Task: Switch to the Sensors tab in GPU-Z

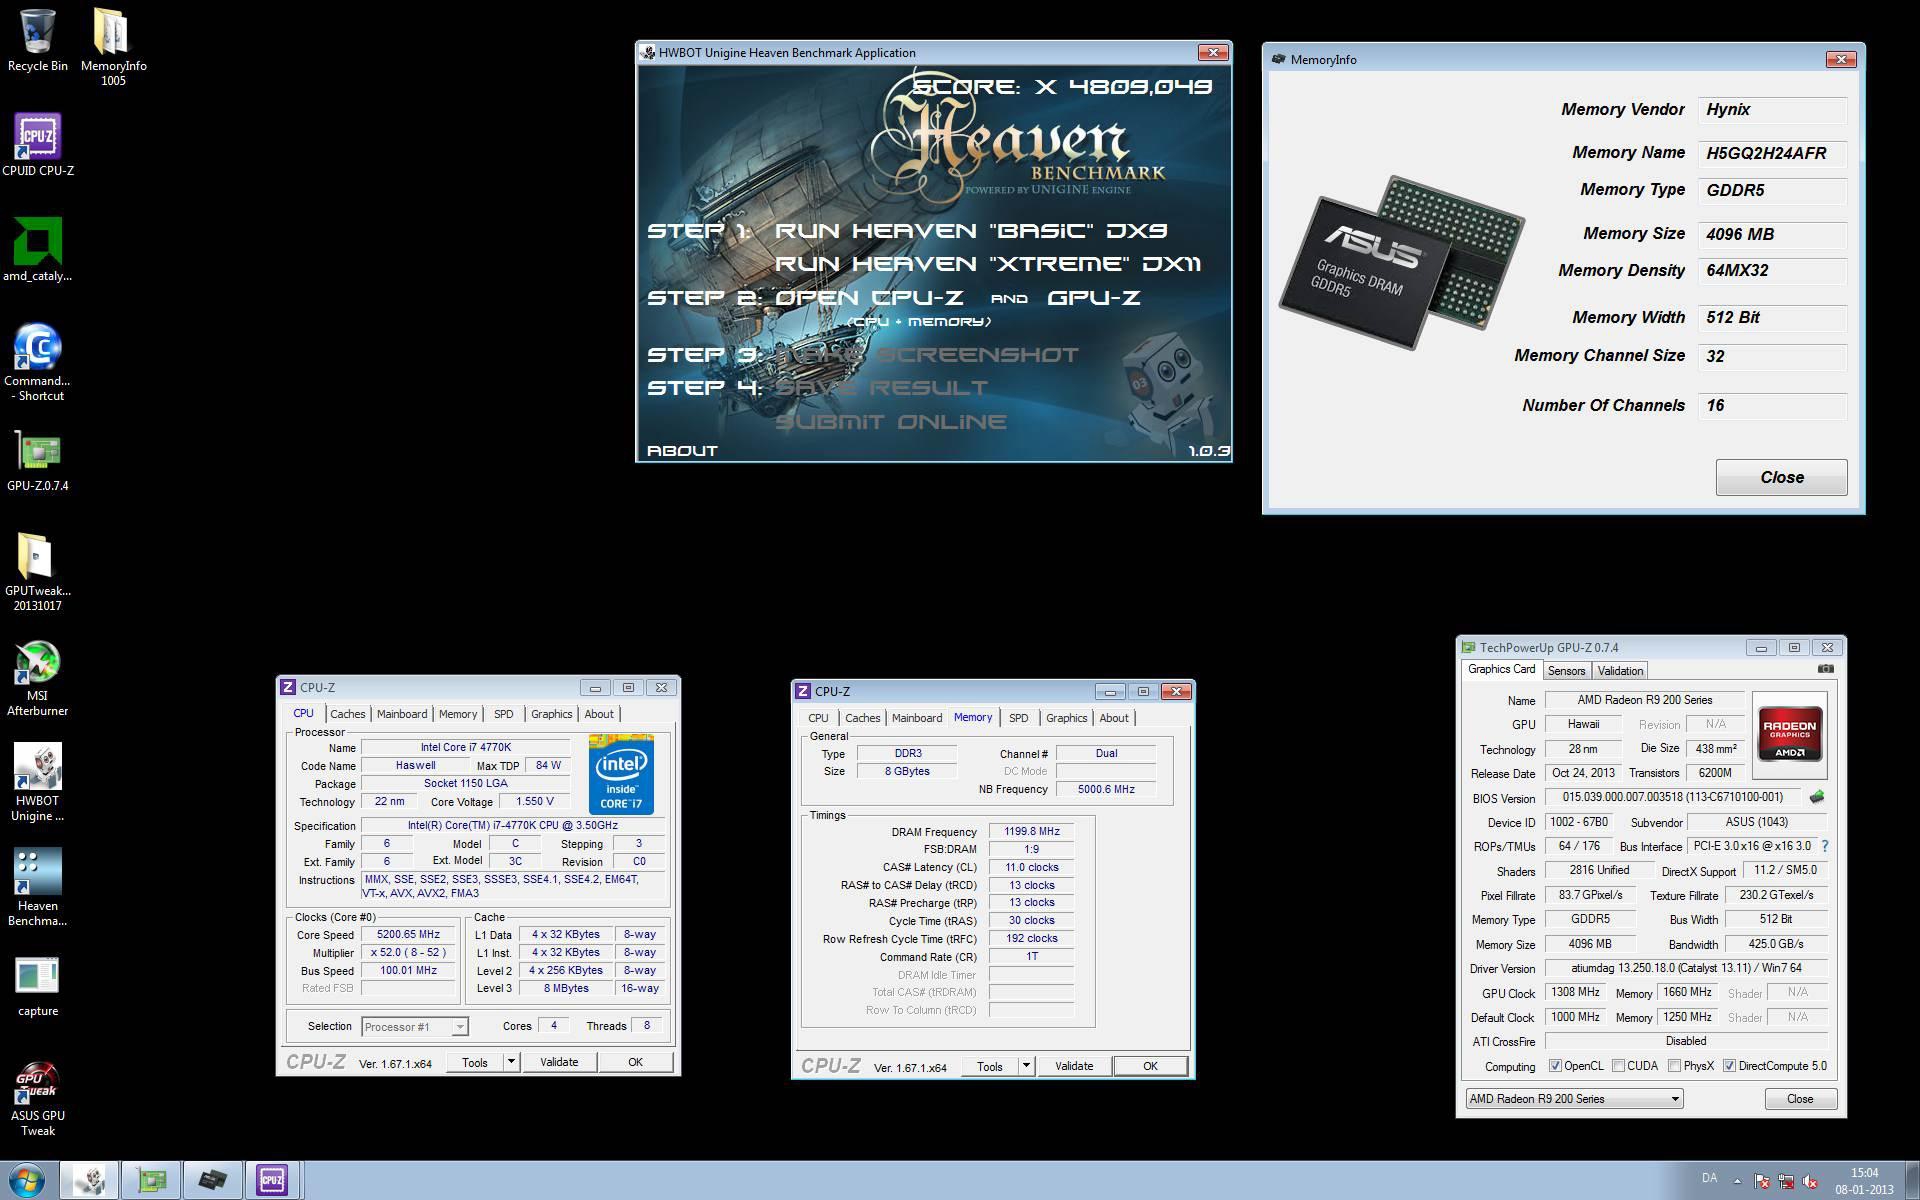Action: [1566, 671]
